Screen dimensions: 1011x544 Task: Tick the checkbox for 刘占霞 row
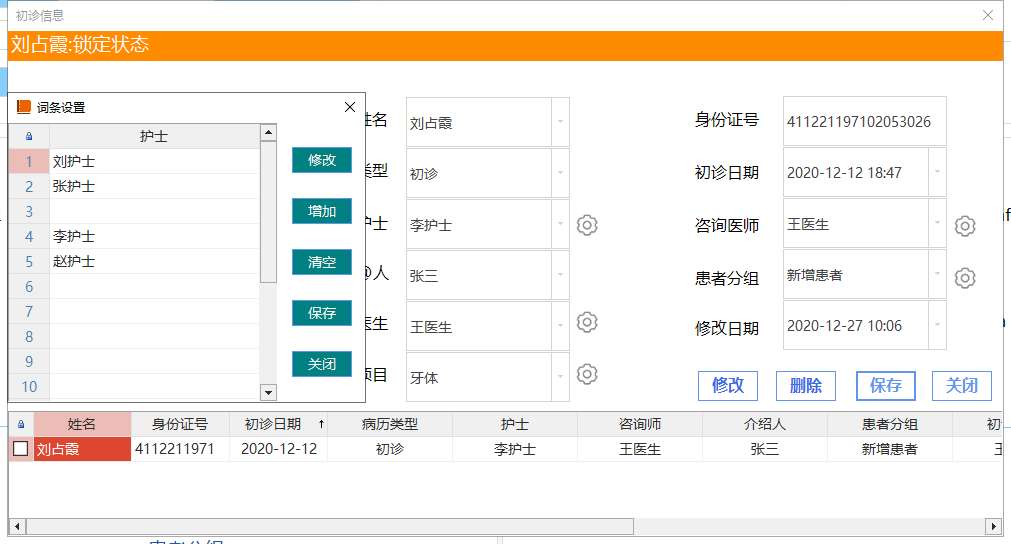(x=21, y=449)
